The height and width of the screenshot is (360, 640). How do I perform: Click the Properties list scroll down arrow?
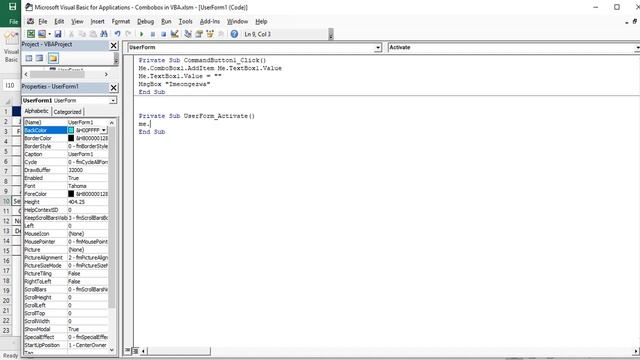112,350
